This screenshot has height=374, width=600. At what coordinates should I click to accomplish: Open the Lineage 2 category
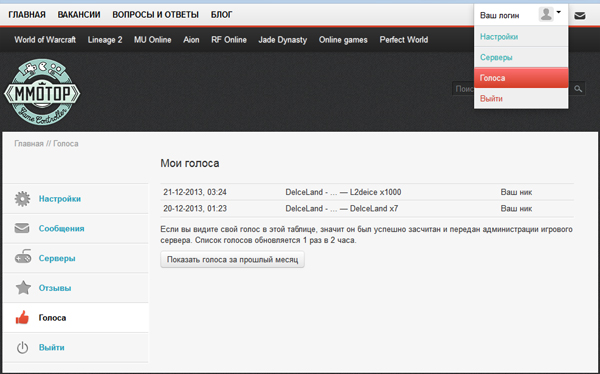click(x=105, y=40)
